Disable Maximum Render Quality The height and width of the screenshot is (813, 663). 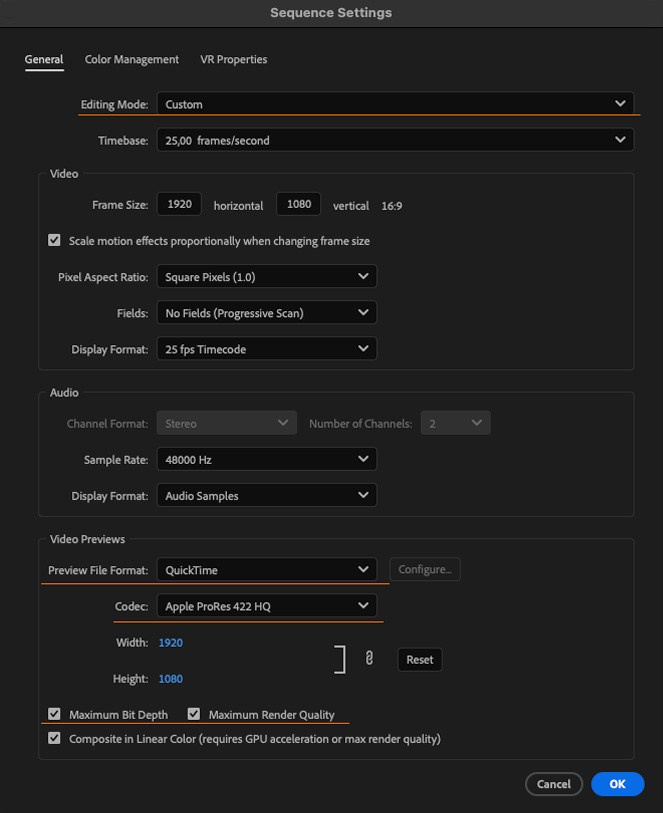(196, 713)
